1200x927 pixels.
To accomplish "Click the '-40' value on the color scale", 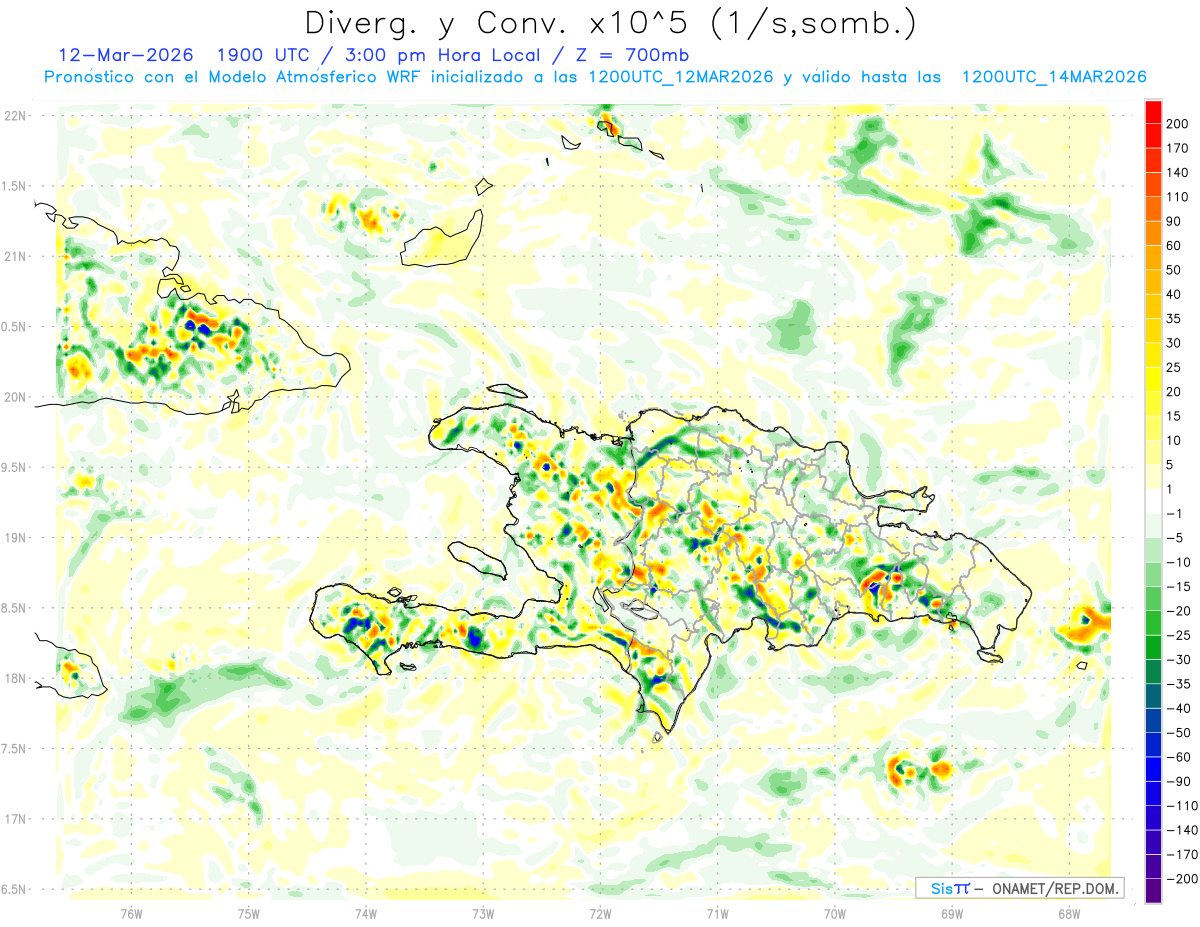I will (1179, 709).
